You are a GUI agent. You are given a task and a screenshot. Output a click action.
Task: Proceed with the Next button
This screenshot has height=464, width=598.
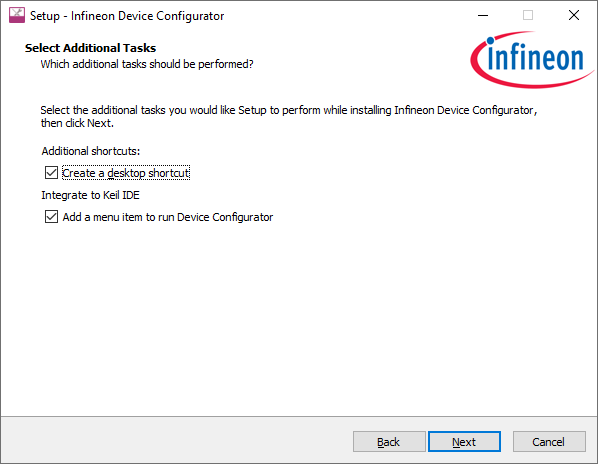pos(464,442)
